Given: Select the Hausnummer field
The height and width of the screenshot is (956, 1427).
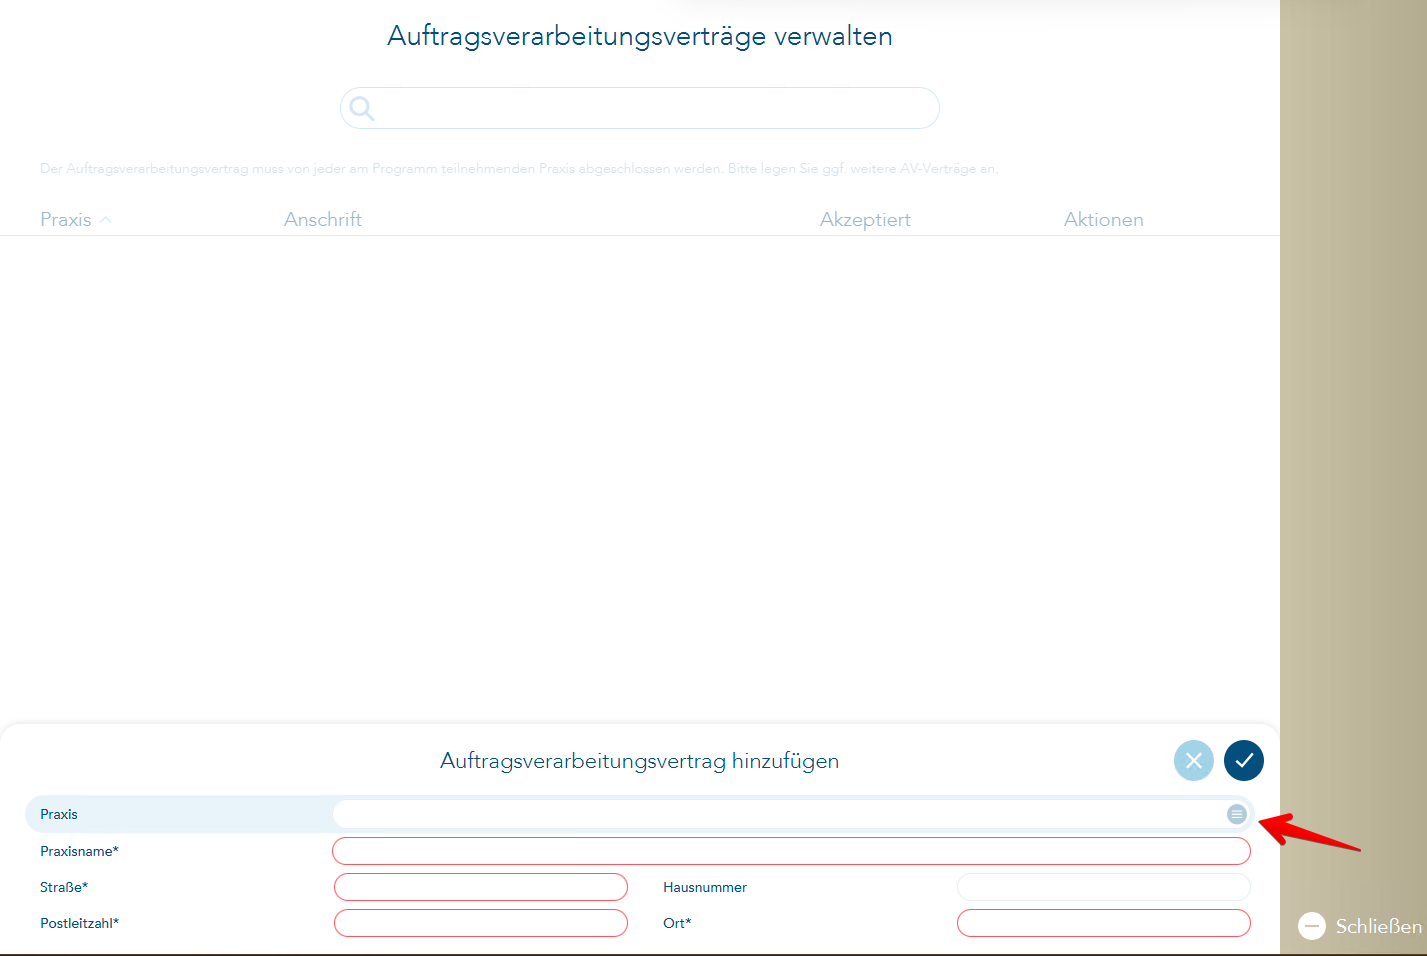Looking at the screenshot, I should [x=1103, y=887].
